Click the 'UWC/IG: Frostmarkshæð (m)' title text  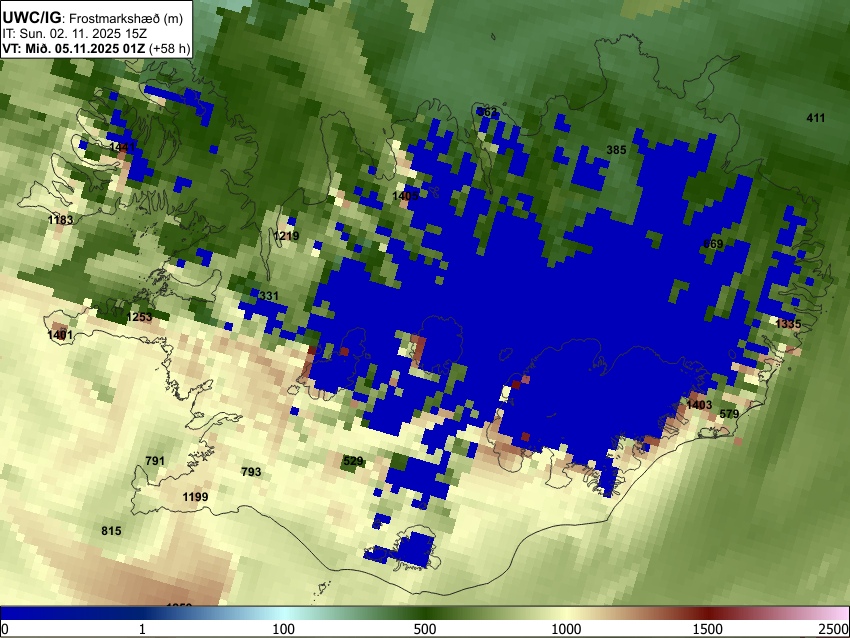[x=93, y=18]
